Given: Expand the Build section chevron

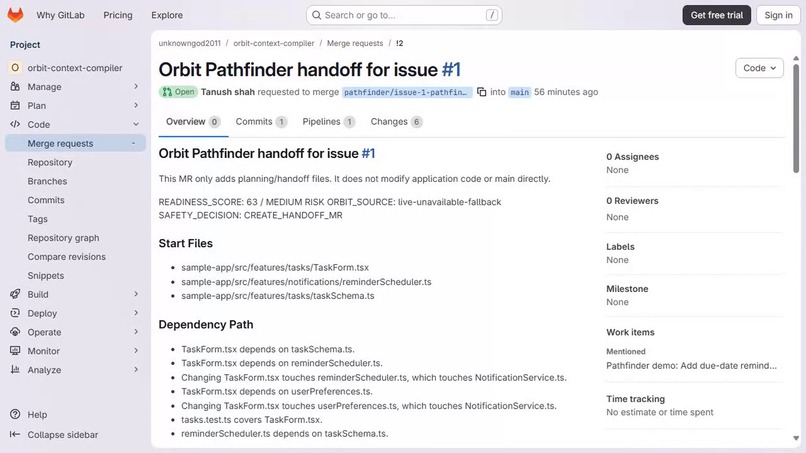Looking at the screenshot, I should [136, 294].
